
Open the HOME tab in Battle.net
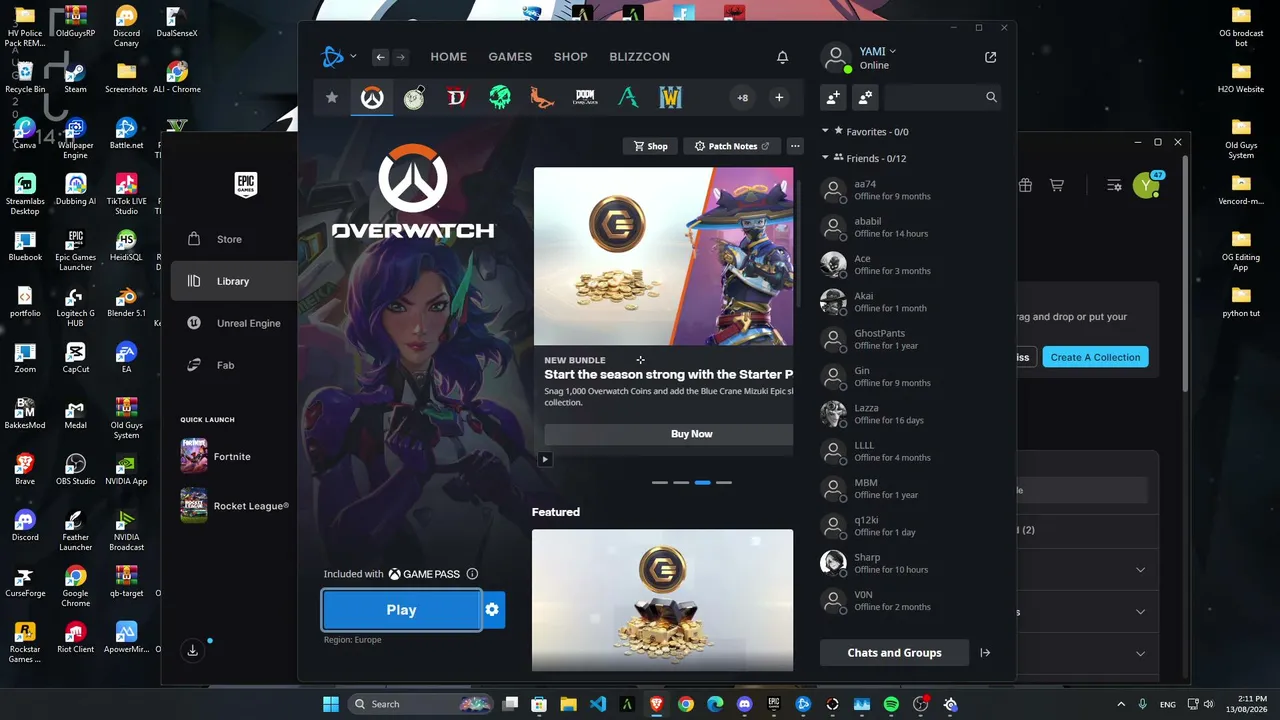pyautogui.click(x=448, y=57)
